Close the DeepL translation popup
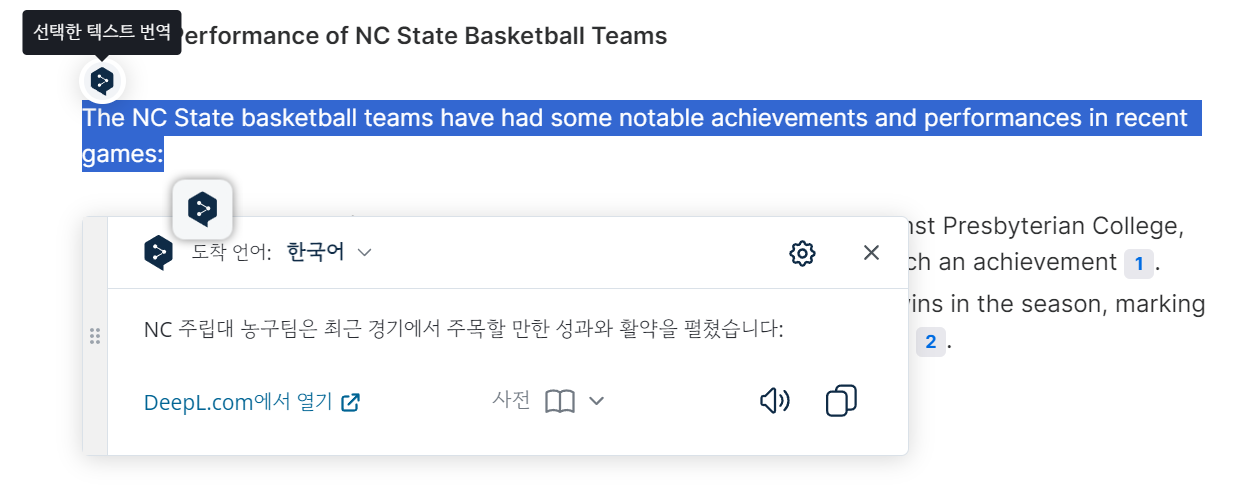The width and height of the screenshot is (1238, 491). pyautogui.click(x=871, y=253)
